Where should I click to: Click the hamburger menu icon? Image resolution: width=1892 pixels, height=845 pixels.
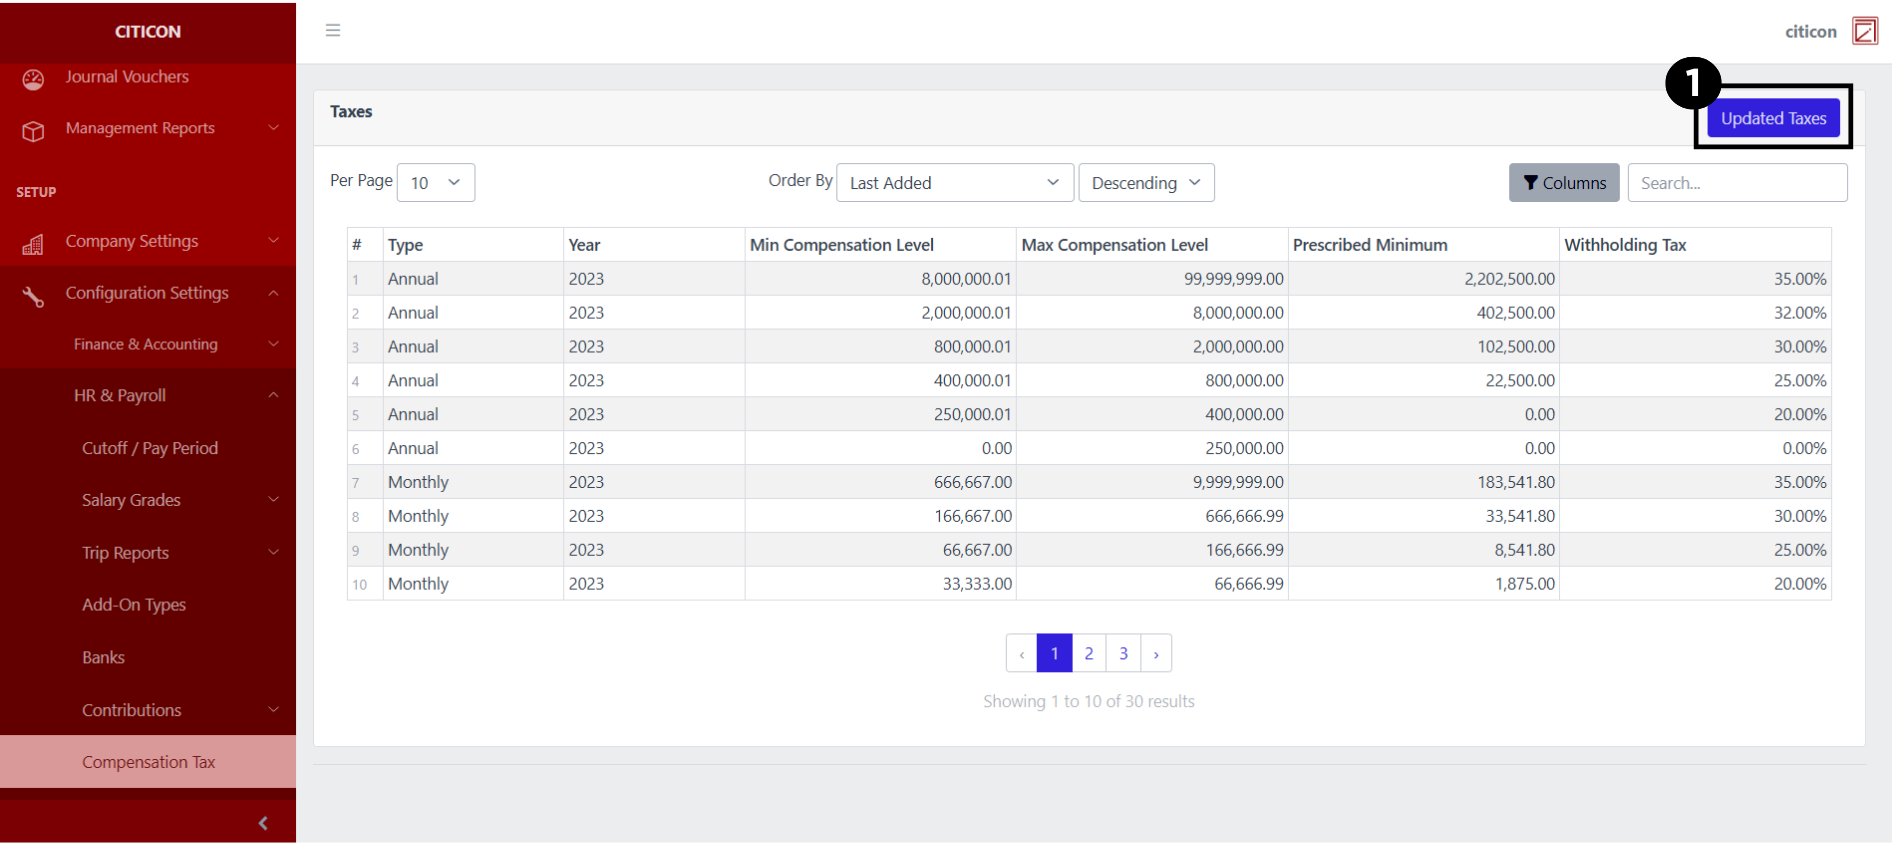click(333, 31)
